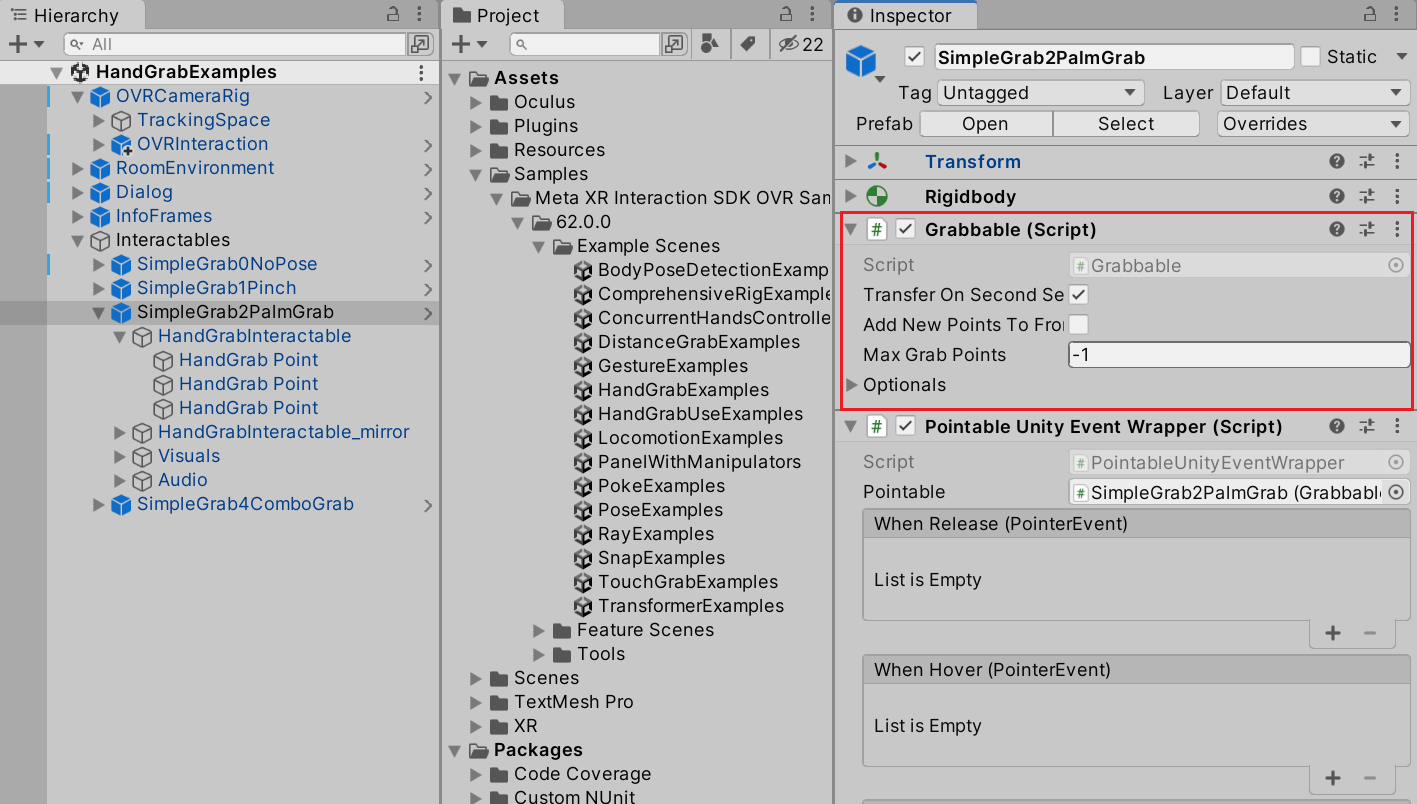This screenshot has height=804, width=1417.
Task: Open Pointable Unity Event Wrapper help icon
Action: [1337, 427]
